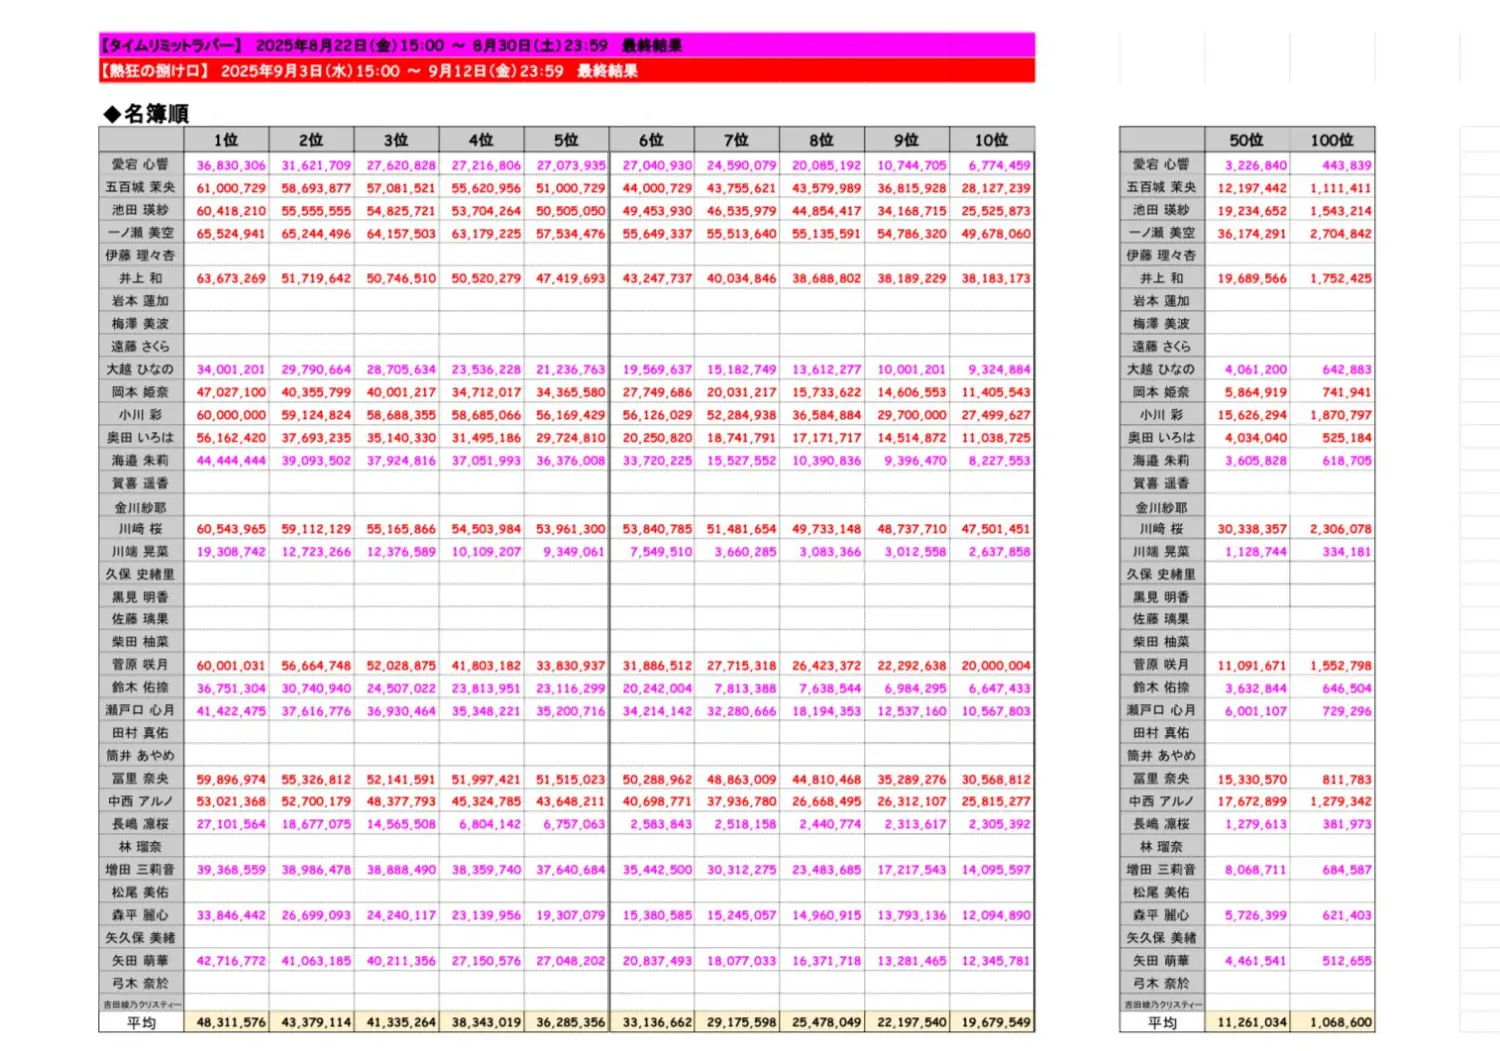Click the 11,261,034 average cell

coord(1251,1022)
